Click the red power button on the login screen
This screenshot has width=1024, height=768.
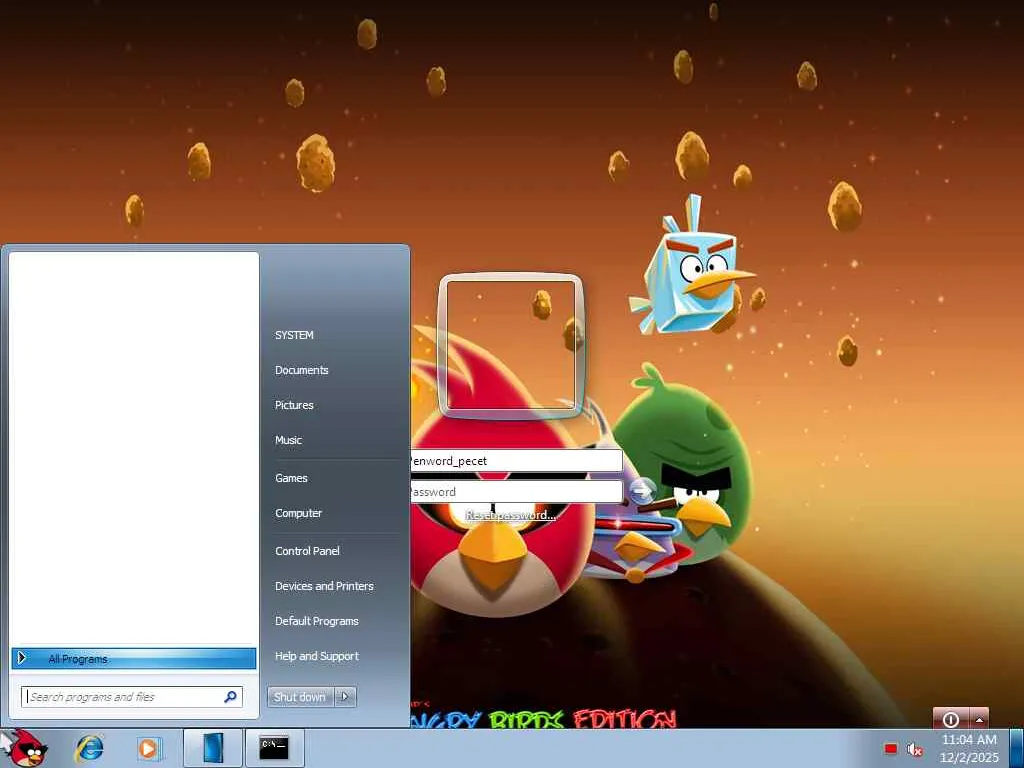coord(951,718)
